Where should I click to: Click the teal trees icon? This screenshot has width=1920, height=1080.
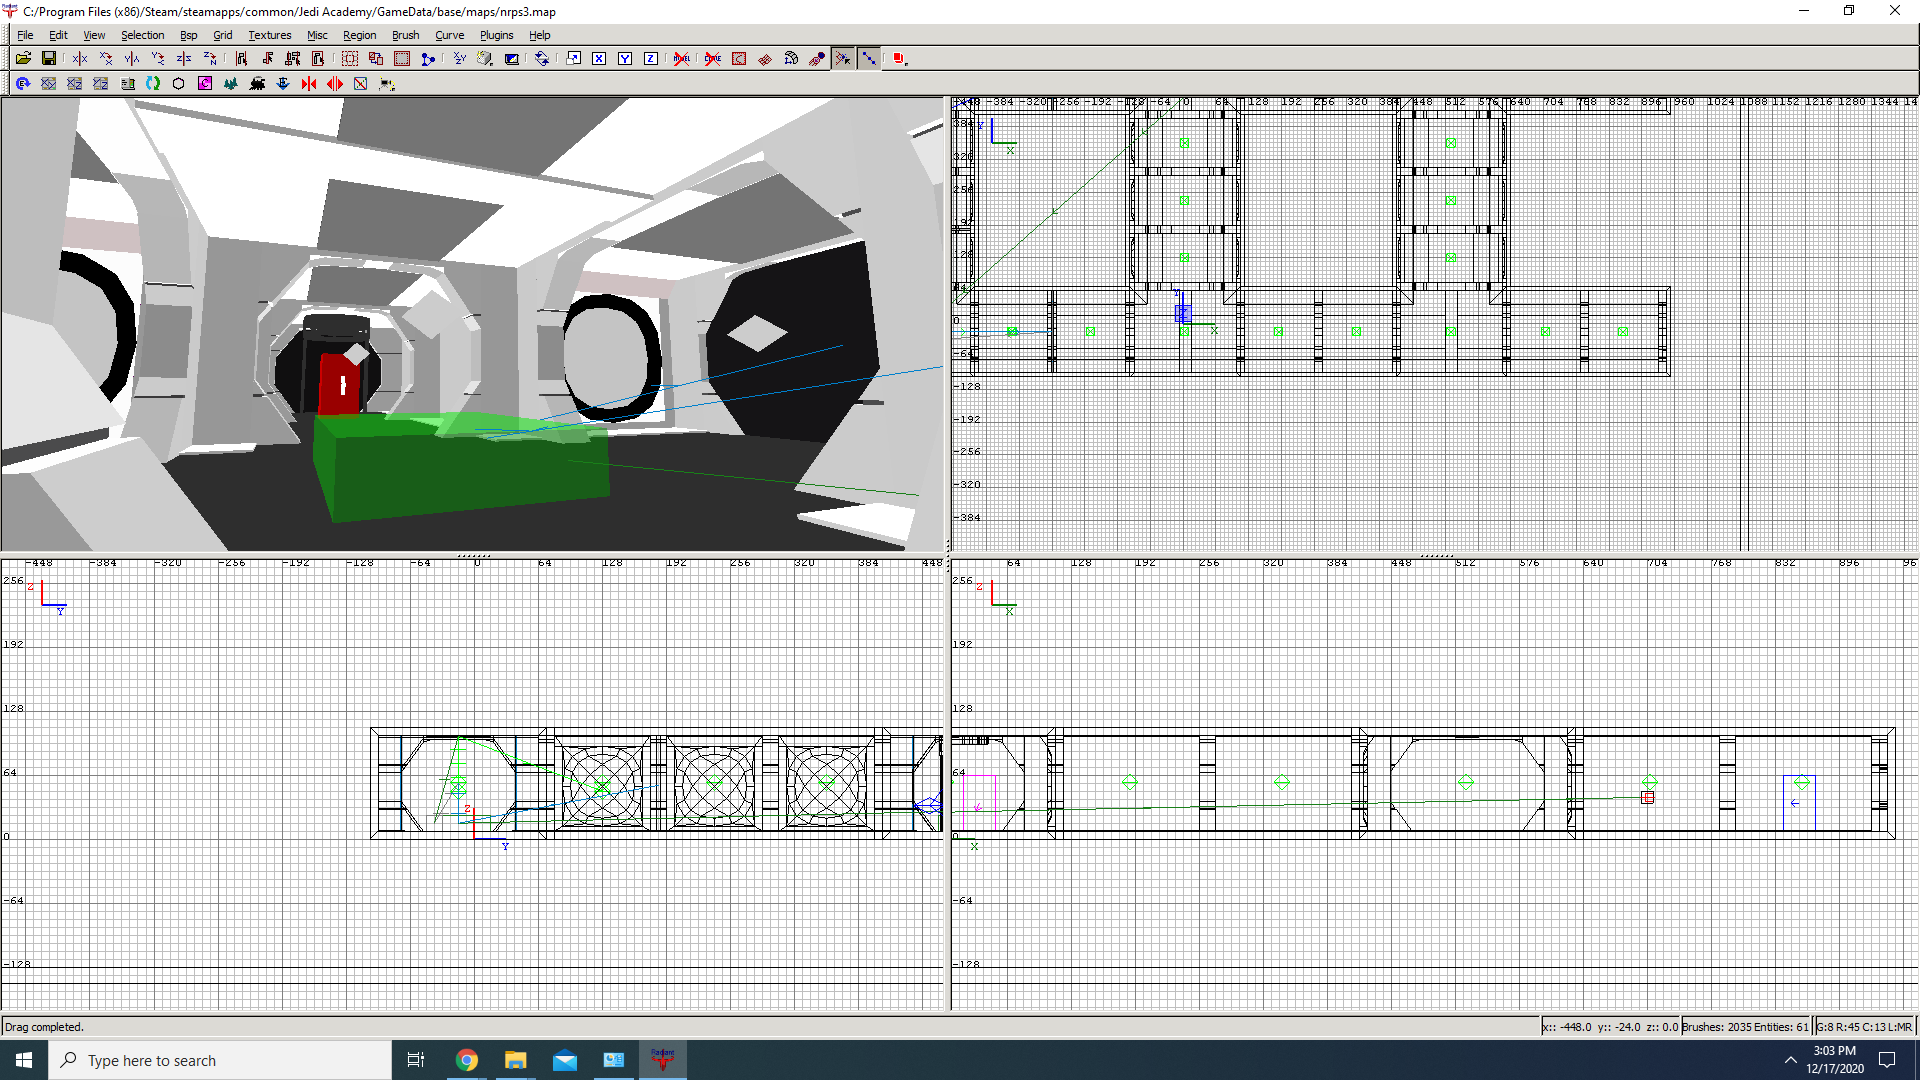point(231,84)
